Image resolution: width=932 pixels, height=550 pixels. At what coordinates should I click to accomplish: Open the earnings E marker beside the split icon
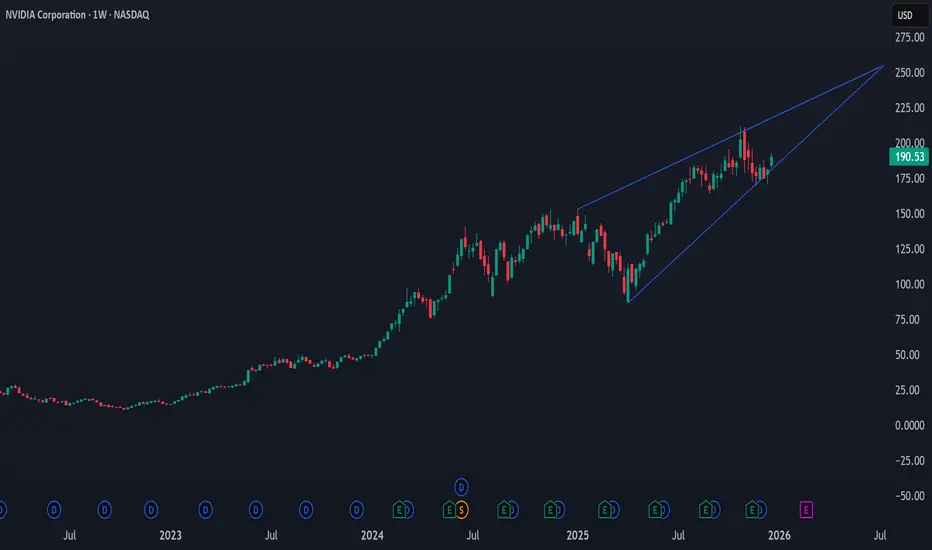tap(449, 510)
